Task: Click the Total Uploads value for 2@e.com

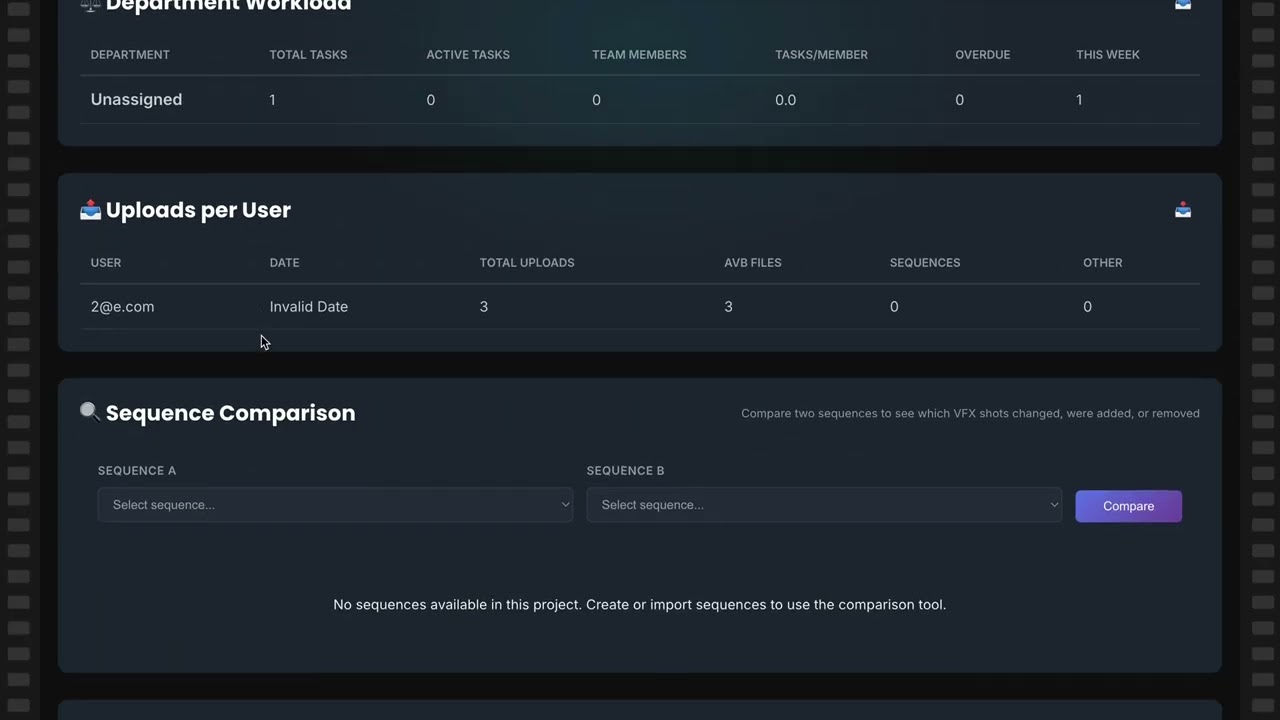Action: coord(484,307)
